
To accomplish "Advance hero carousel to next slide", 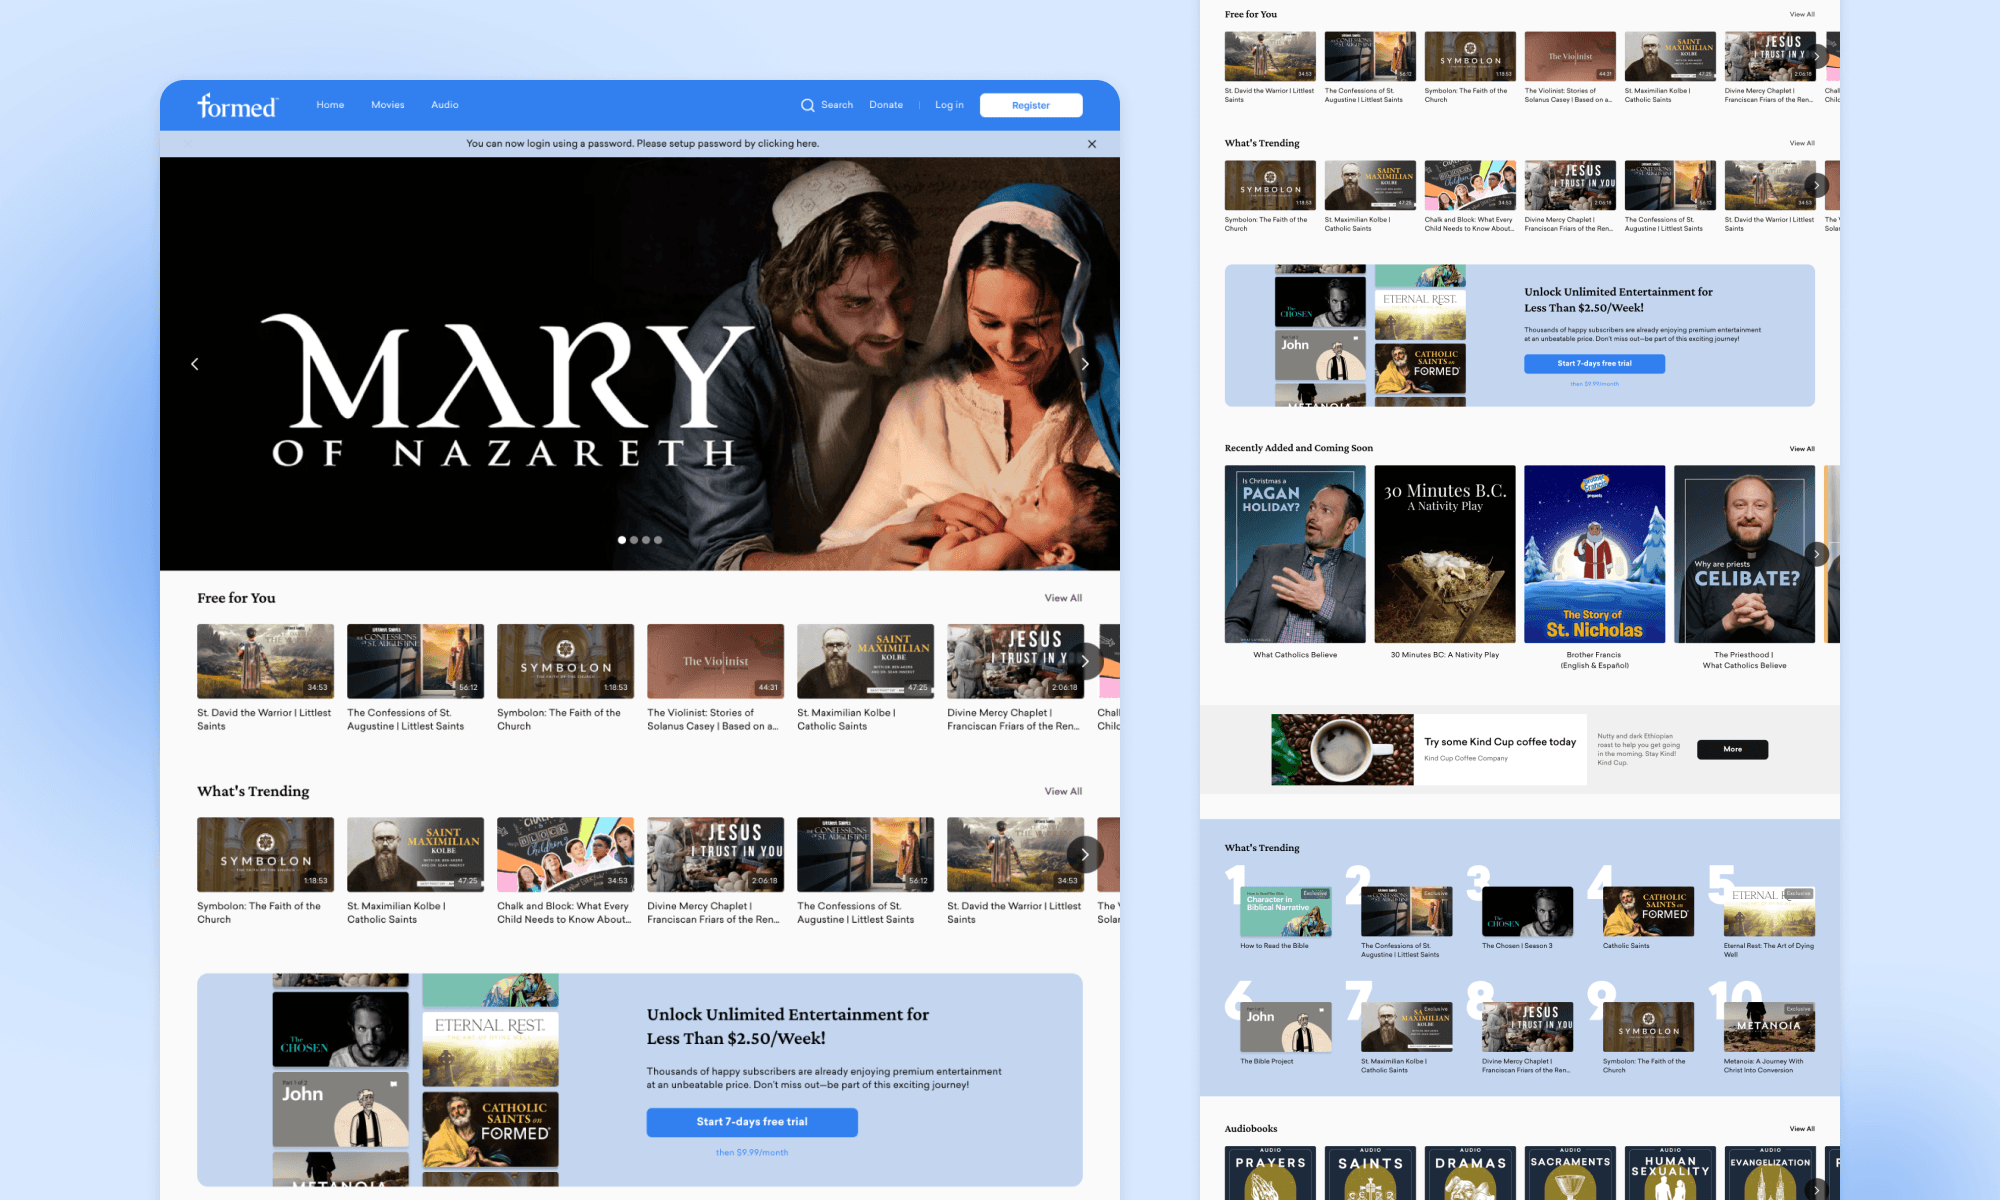I will (1084, 364).
